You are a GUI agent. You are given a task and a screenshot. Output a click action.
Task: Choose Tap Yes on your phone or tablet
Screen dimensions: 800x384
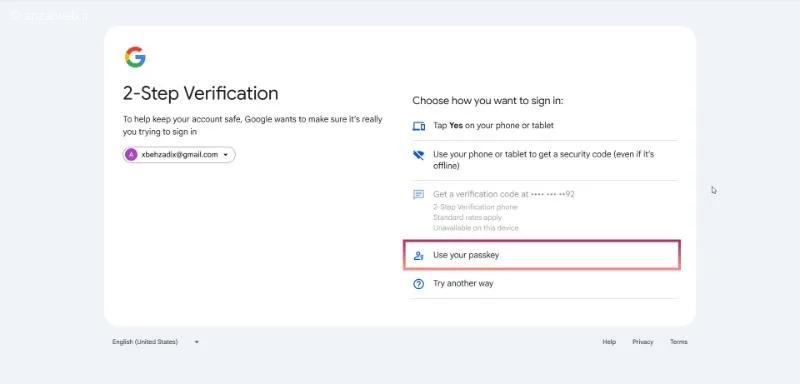coord(545,125)
